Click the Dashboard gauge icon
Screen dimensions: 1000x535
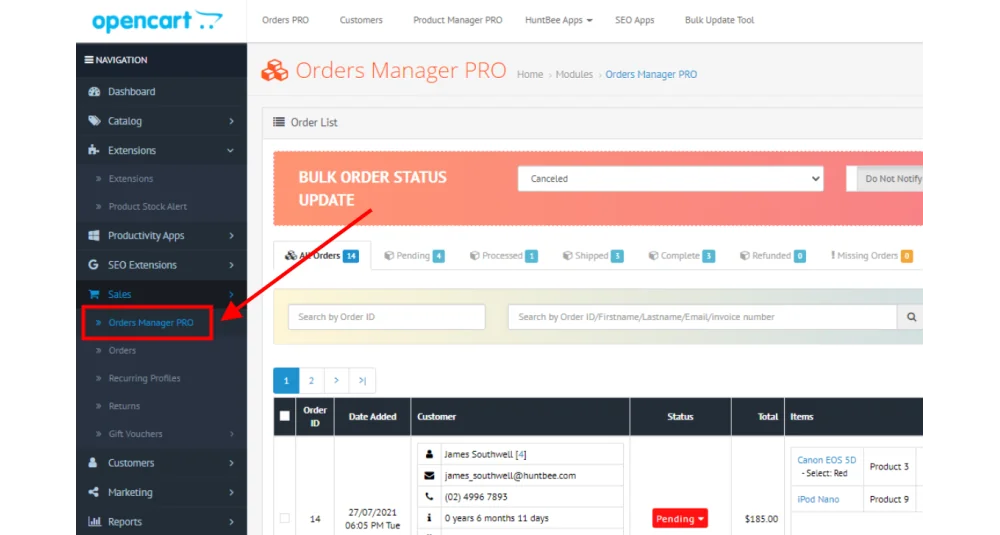pyautogui.click(x=94, y=91)
